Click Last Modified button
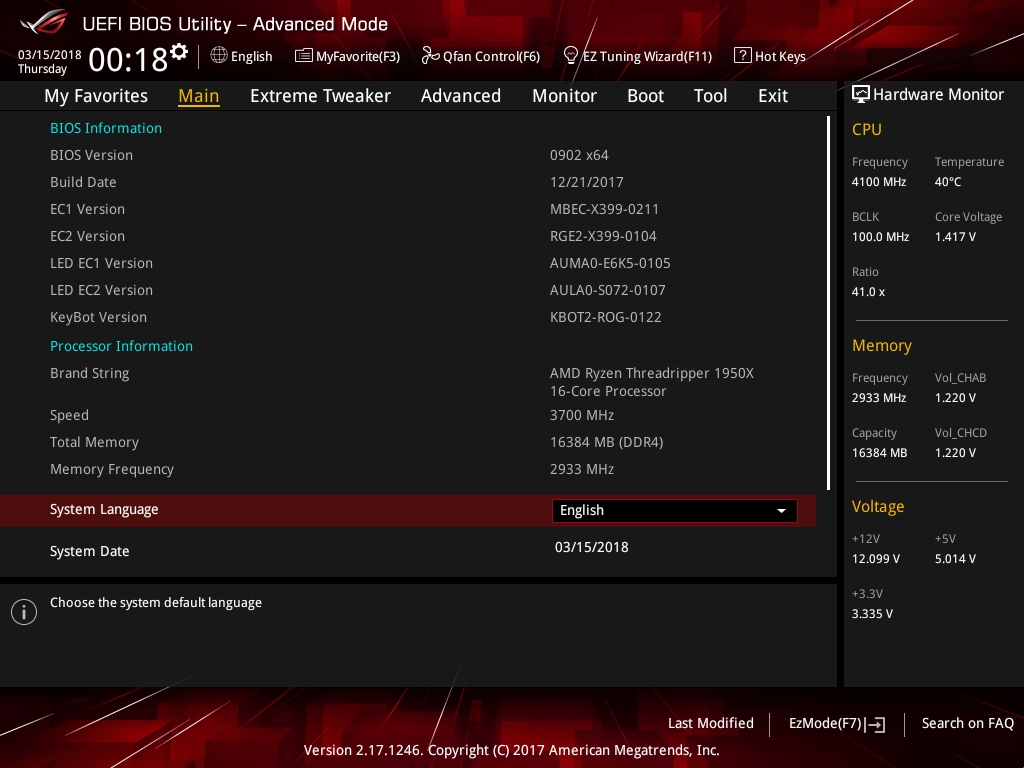This screenshot has width=1024, height=768. [x=711, y=723]
